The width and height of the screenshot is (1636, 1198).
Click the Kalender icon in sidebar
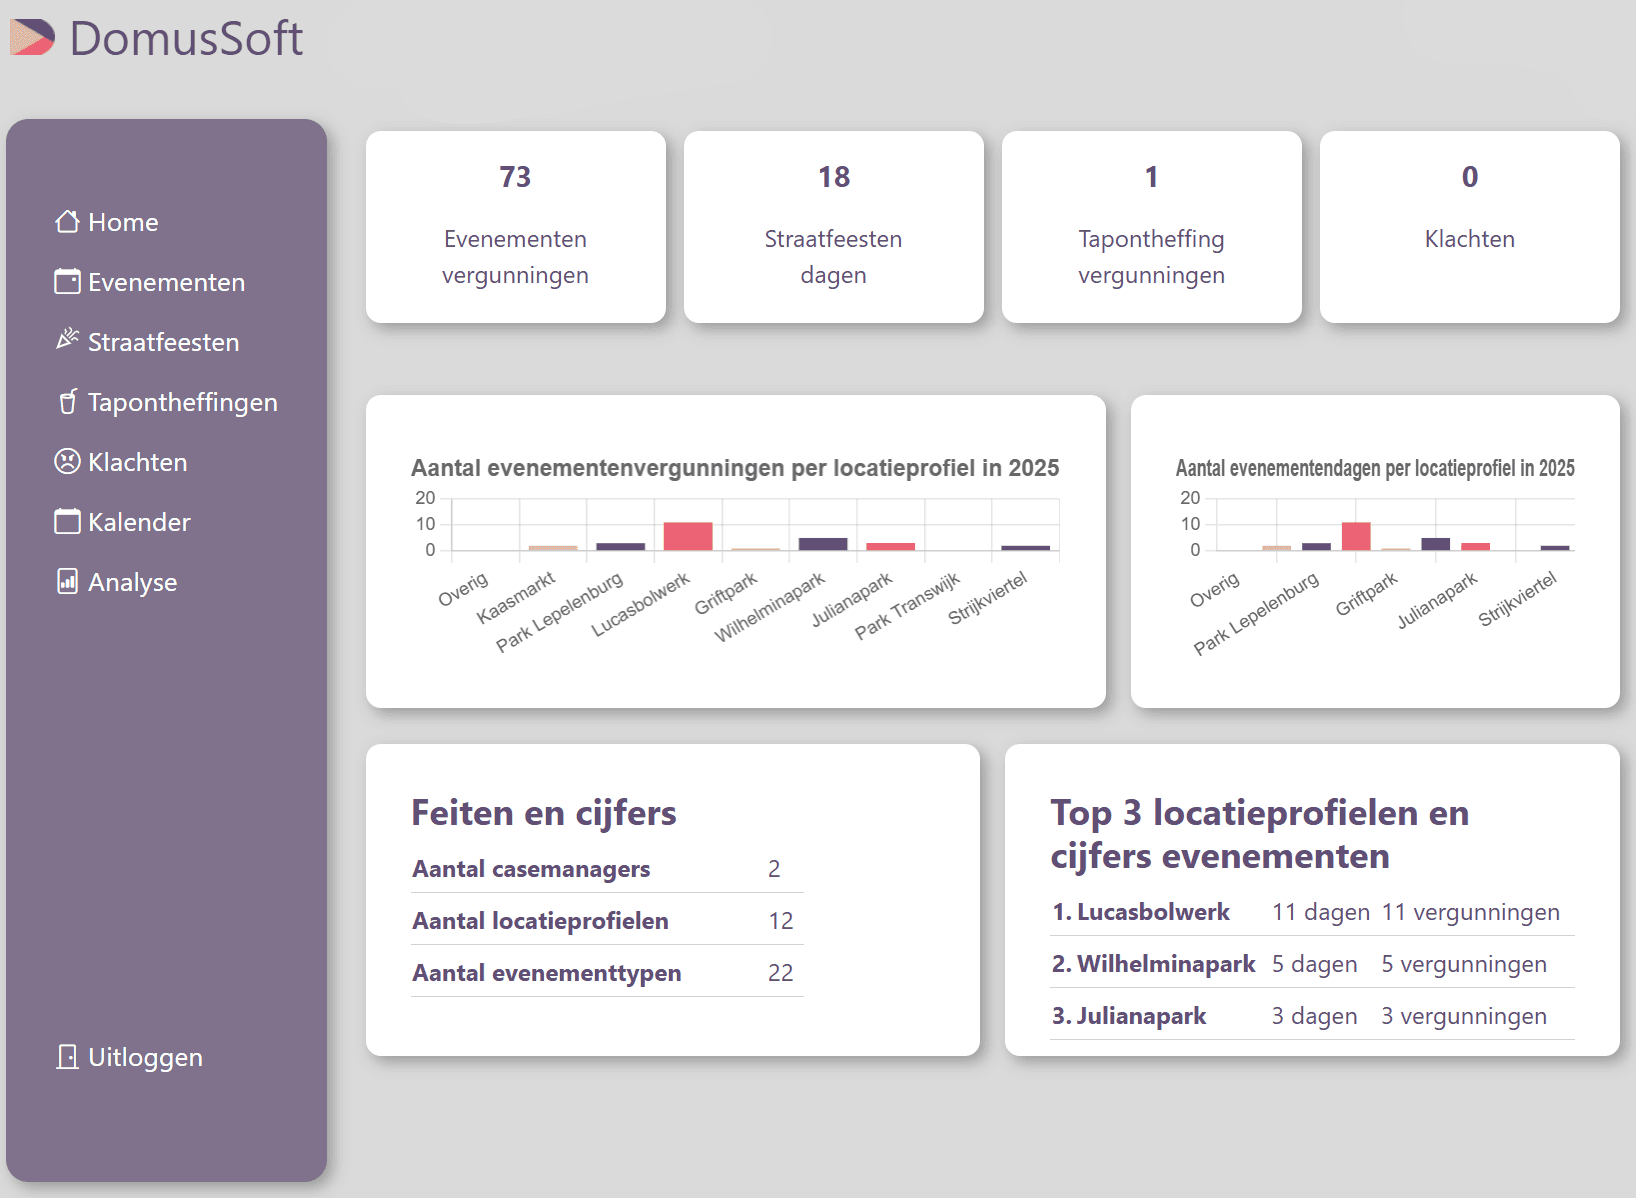click(67, 521)
